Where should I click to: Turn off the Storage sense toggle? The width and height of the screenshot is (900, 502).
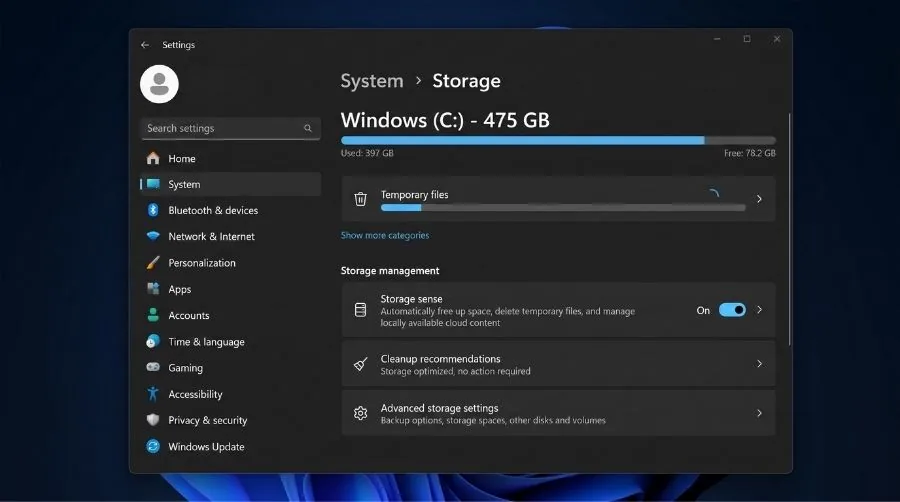point(732,310)
